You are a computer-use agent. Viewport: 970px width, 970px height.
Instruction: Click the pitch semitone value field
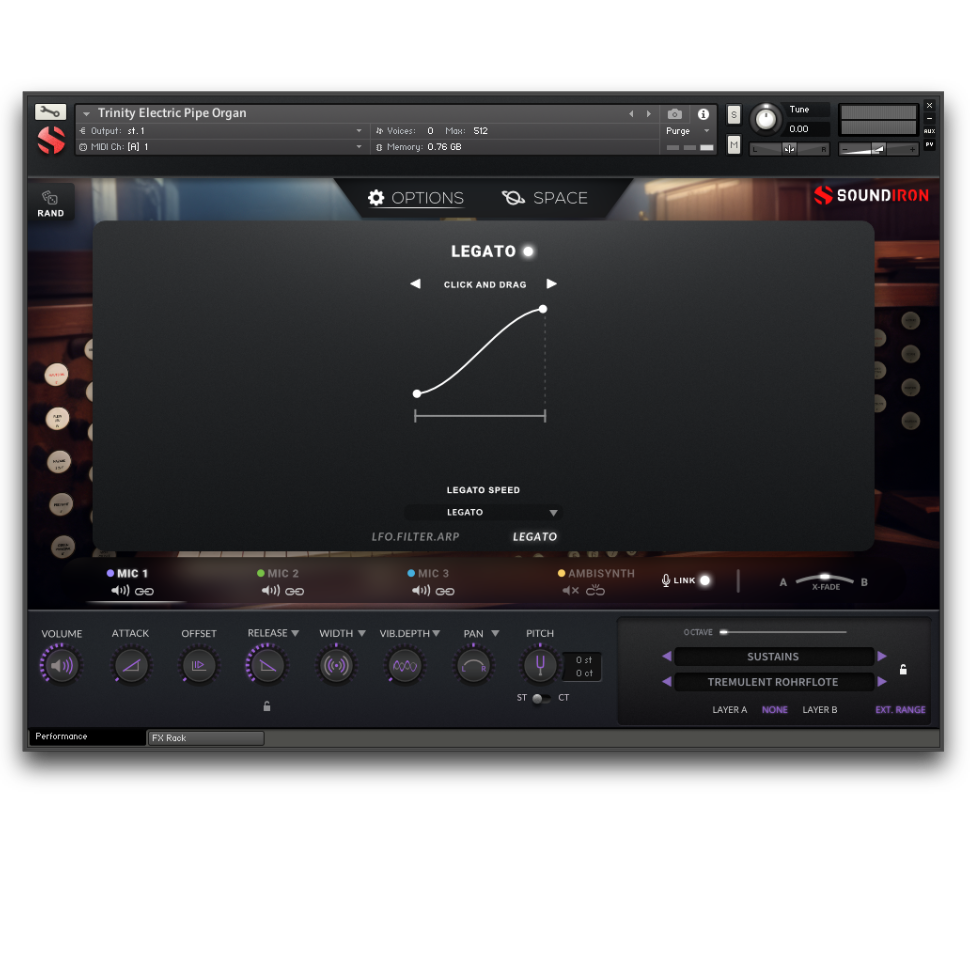(x=583, y=660)
